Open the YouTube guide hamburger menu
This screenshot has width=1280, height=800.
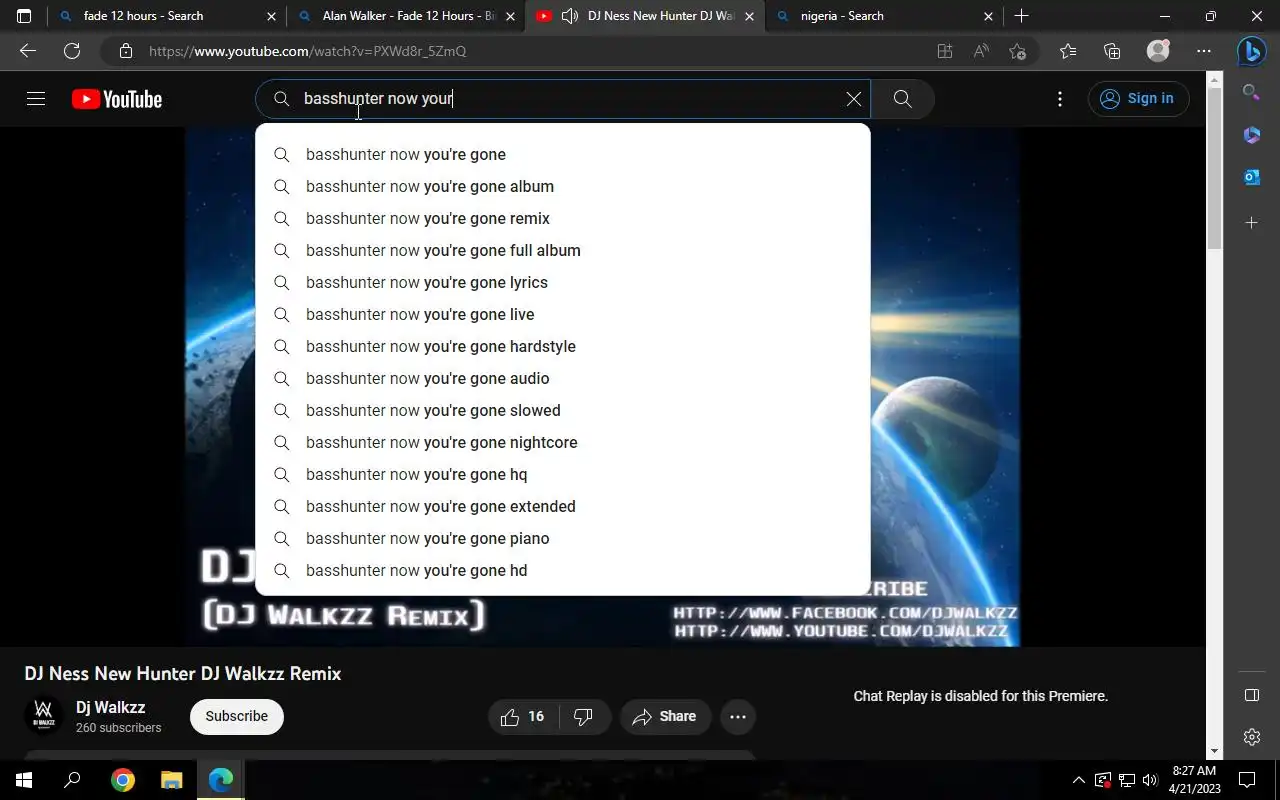(x=36, y=99)
